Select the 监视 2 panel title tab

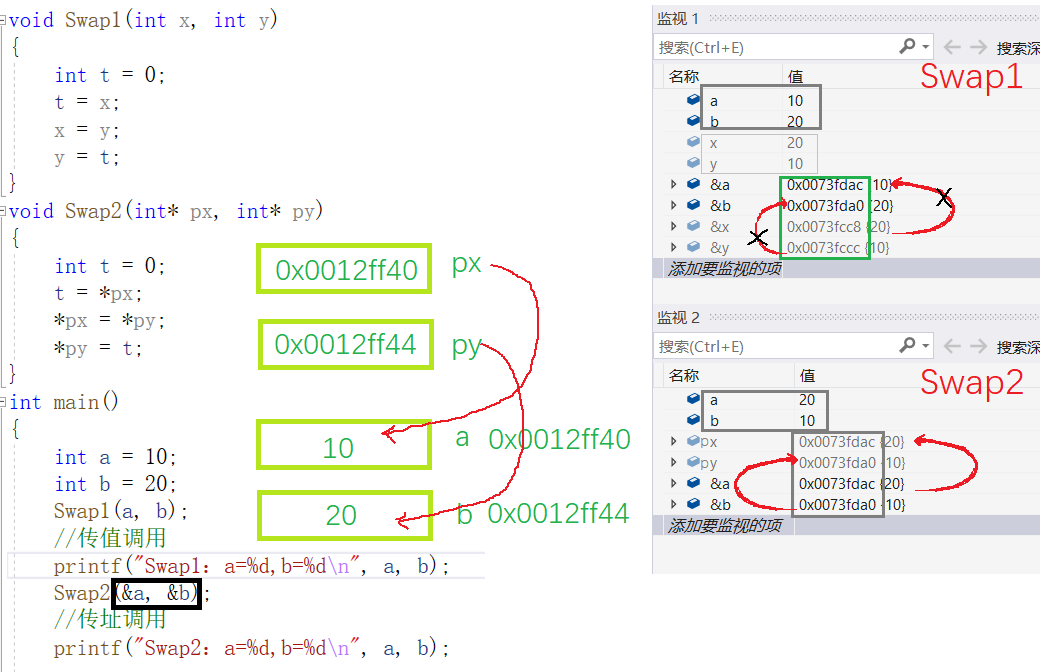pyautogui.click(x=678, y=318)
